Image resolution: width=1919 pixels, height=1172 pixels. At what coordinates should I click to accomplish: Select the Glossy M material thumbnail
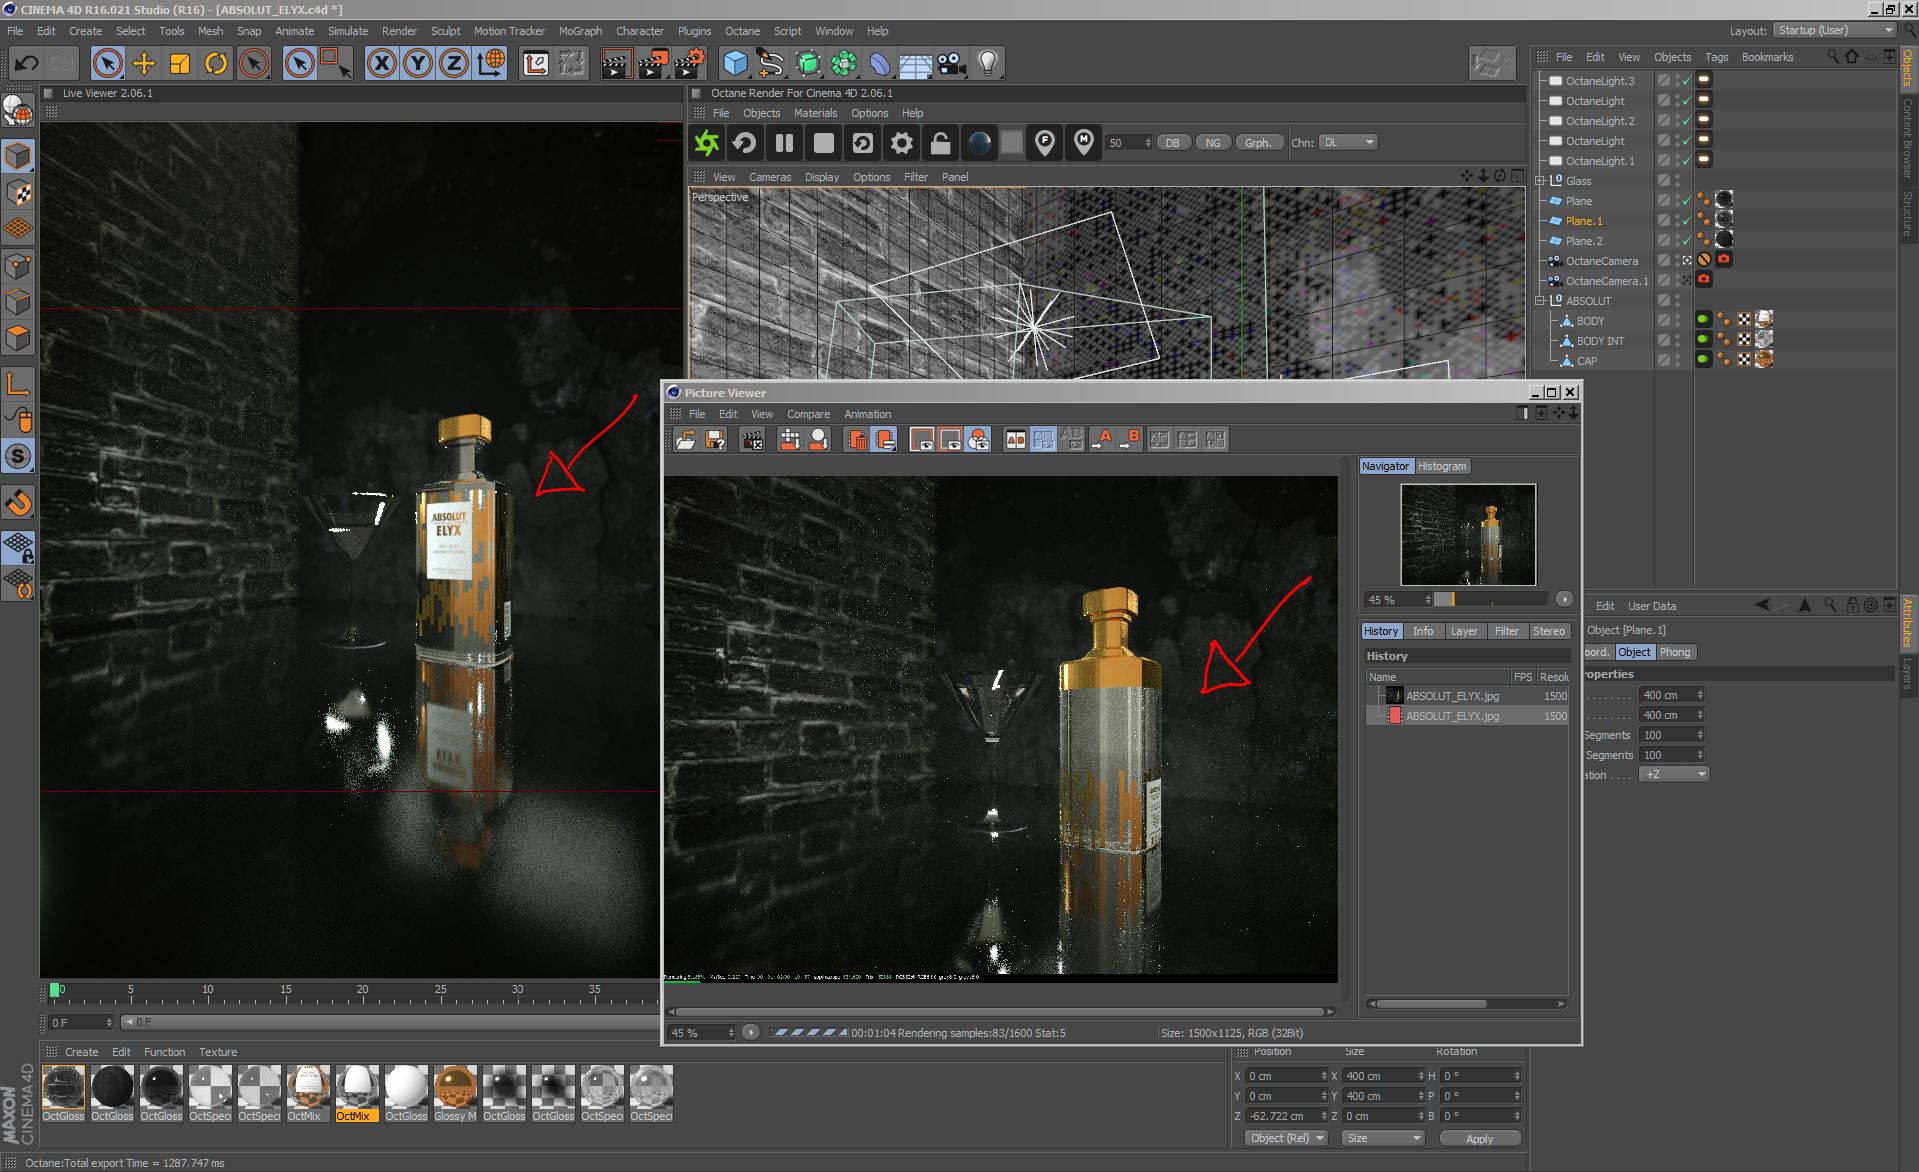click(x=455, y=1092)
